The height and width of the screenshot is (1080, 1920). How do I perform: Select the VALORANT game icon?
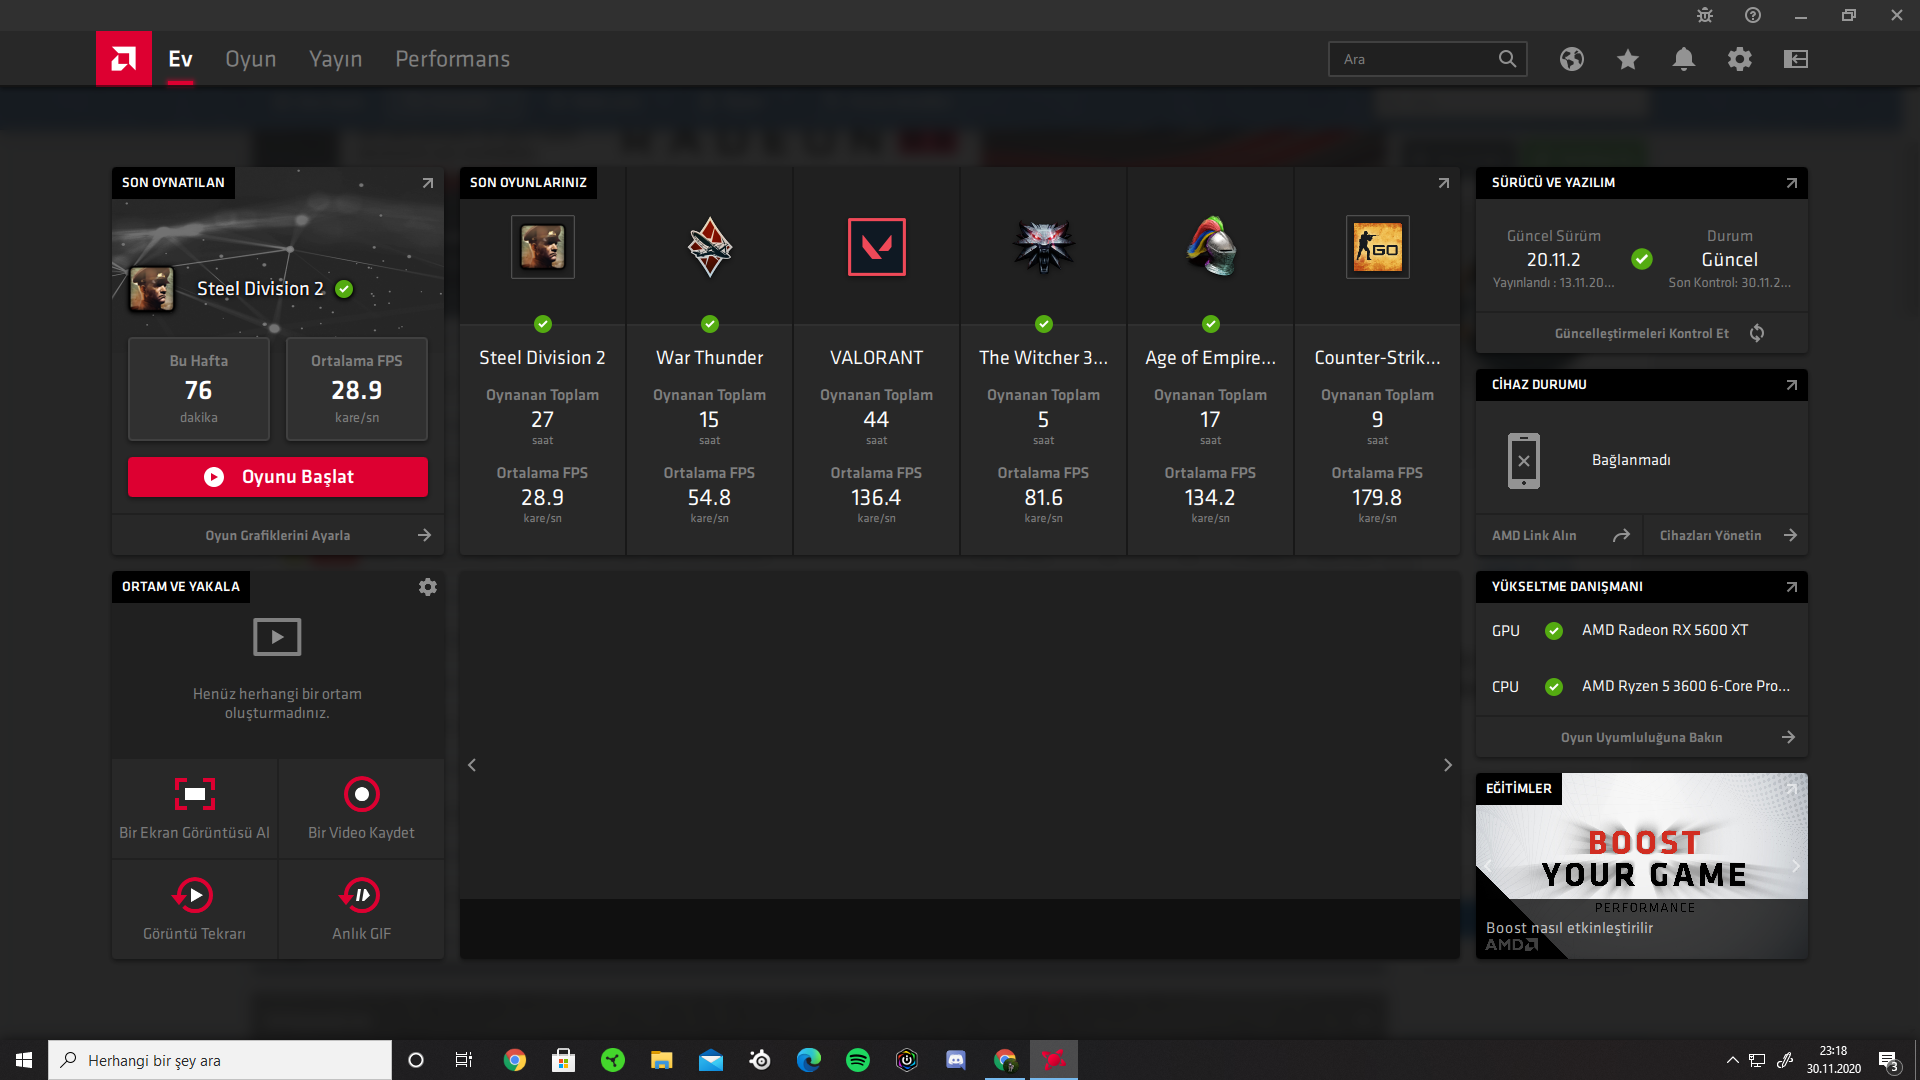pos(876,247)
